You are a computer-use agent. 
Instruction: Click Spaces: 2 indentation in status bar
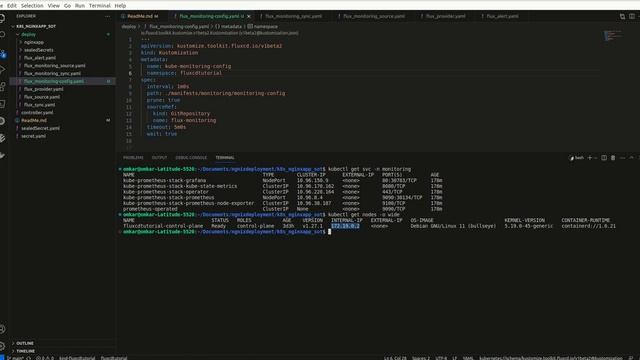click(x=421, y=358)
